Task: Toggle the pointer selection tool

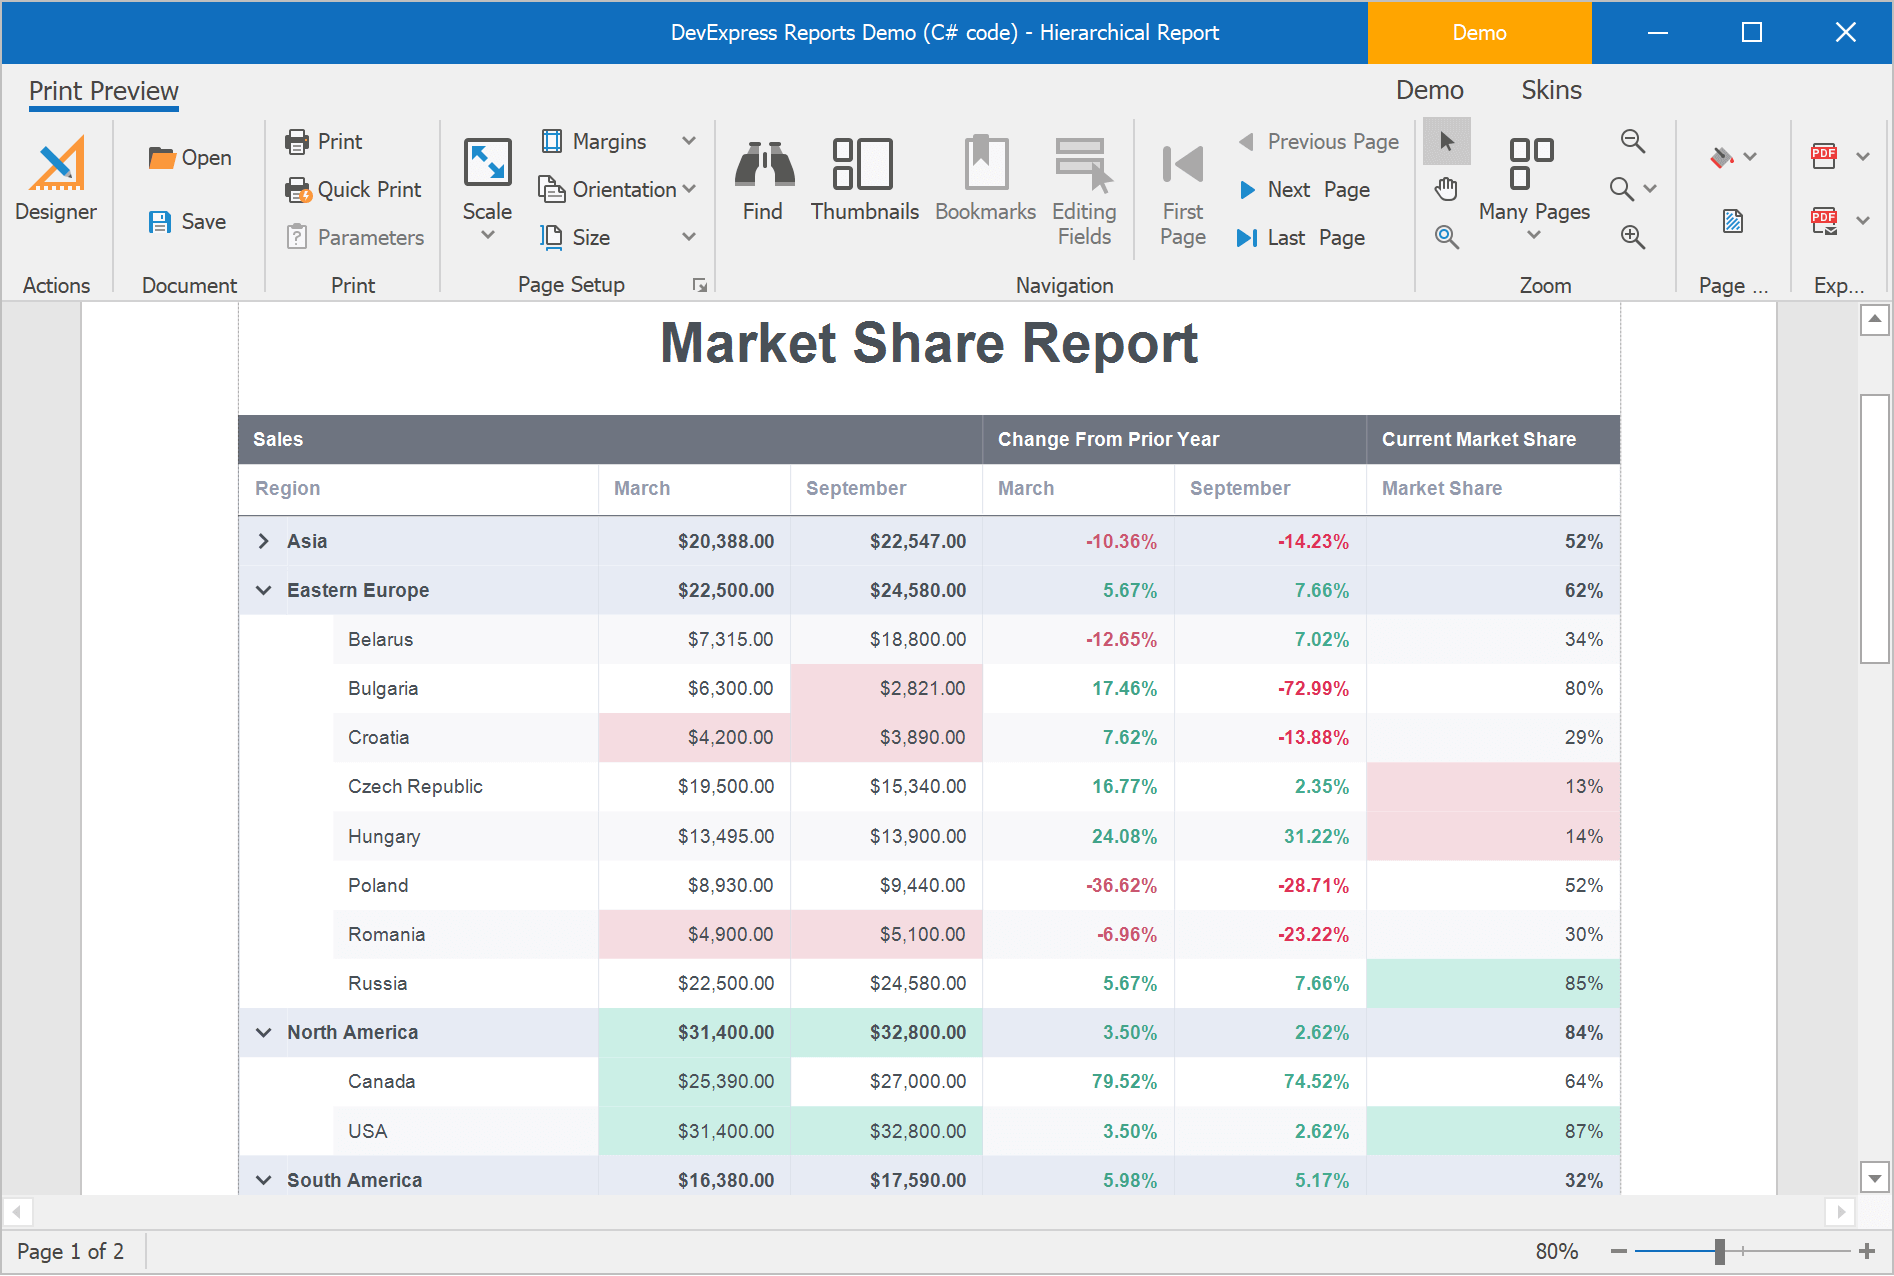Action: tap(1446, 141)
